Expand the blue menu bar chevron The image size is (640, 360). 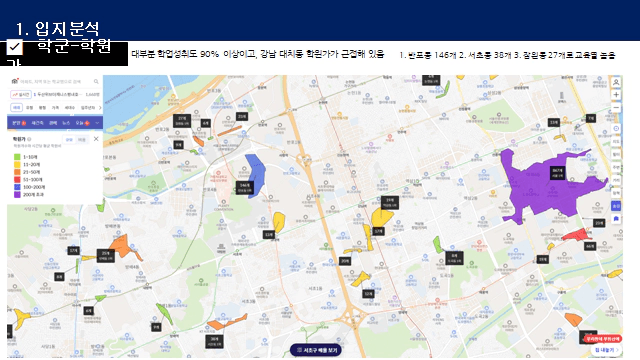(97, 123)
